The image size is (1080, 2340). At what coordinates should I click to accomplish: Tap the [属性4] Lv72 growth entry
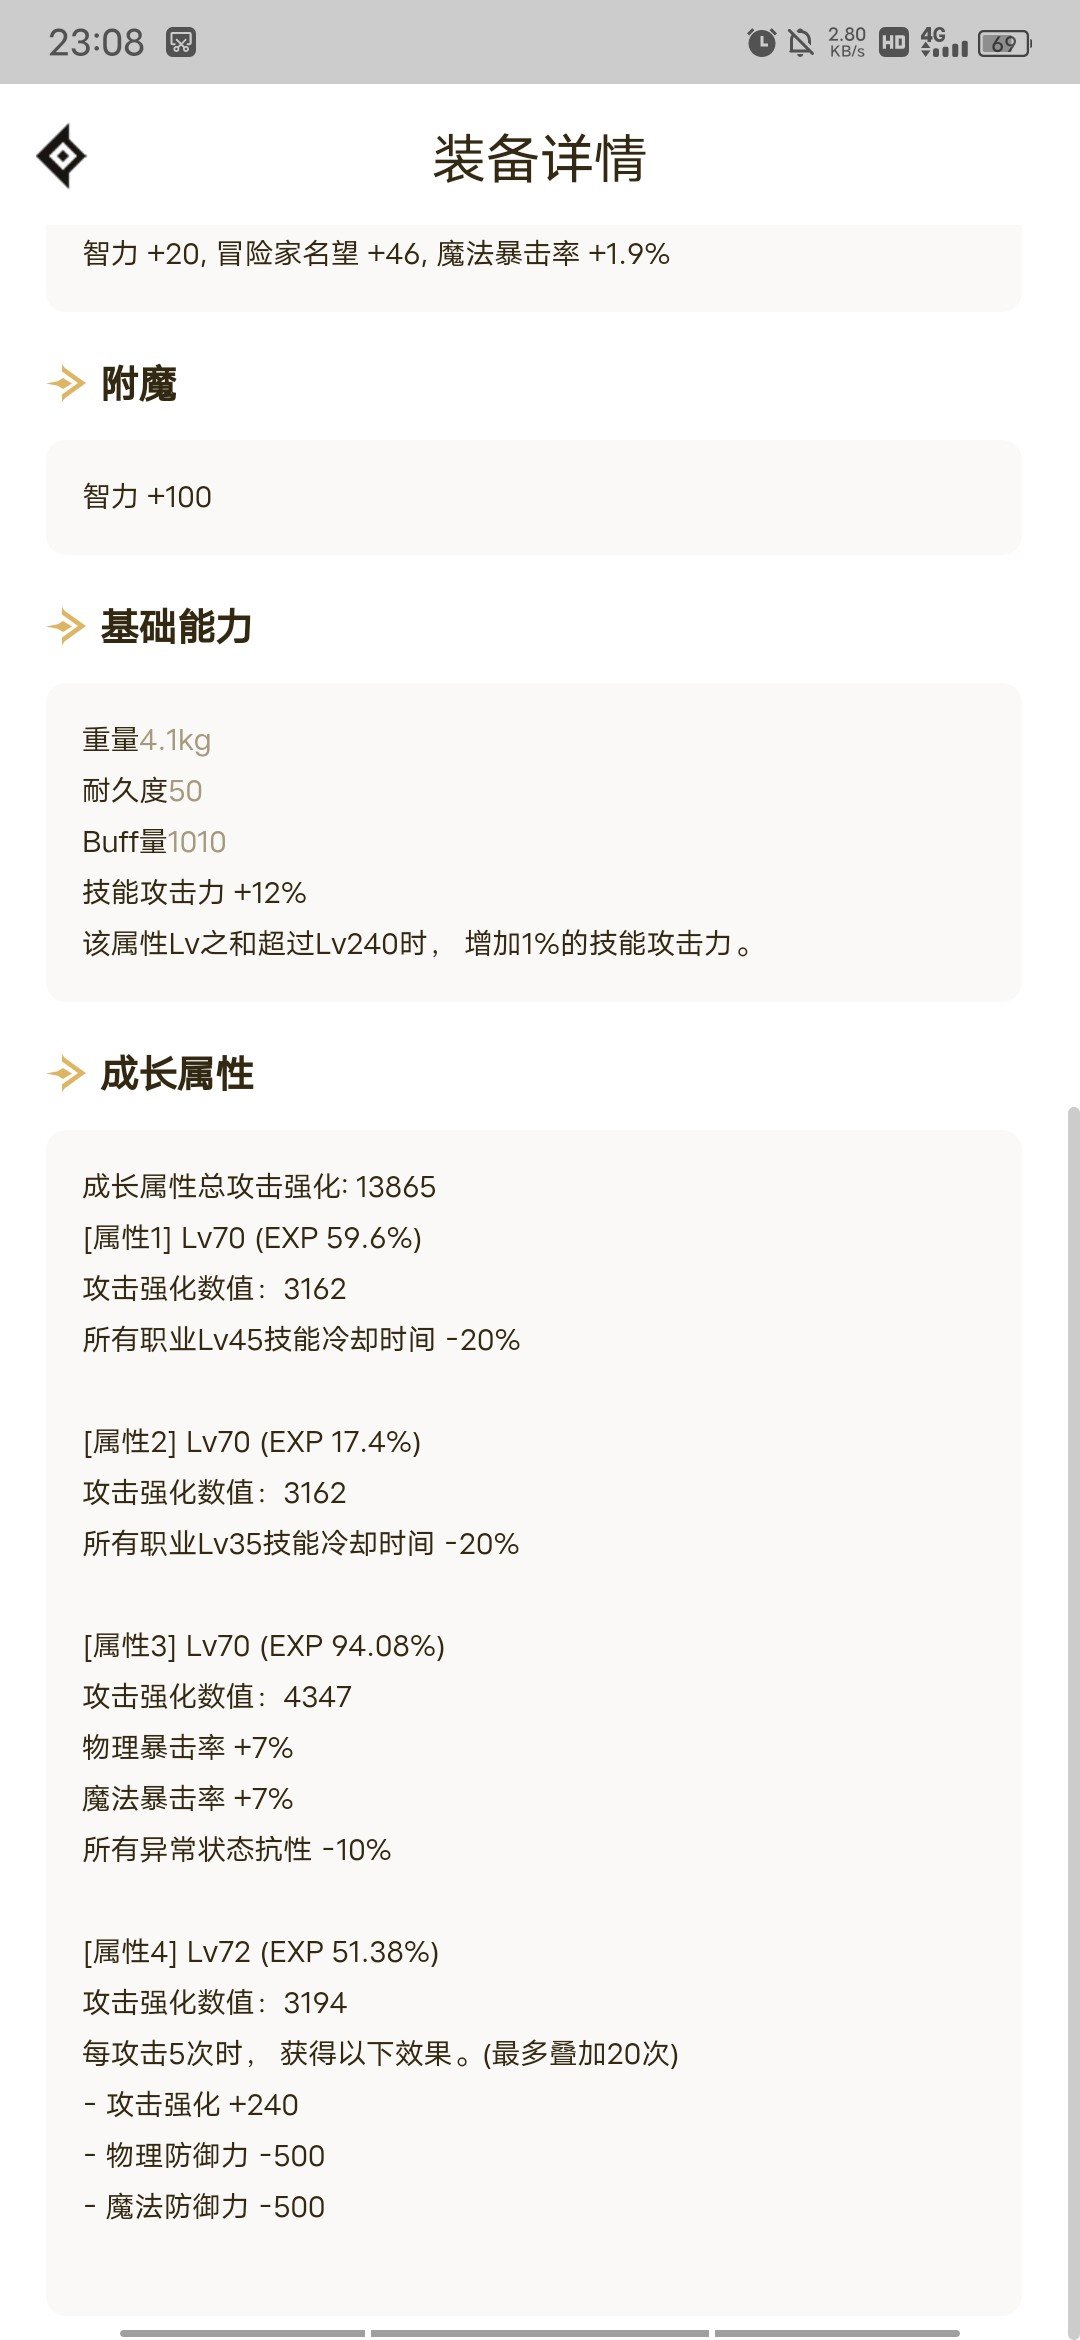[x=261, y=1952]
